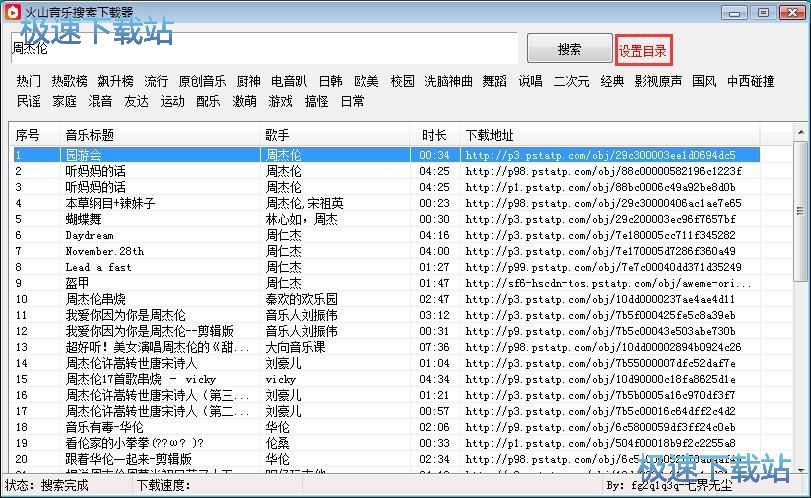Select row 14 周杰伦许嵩转世唐宋诗人

(x=387, y=364)
